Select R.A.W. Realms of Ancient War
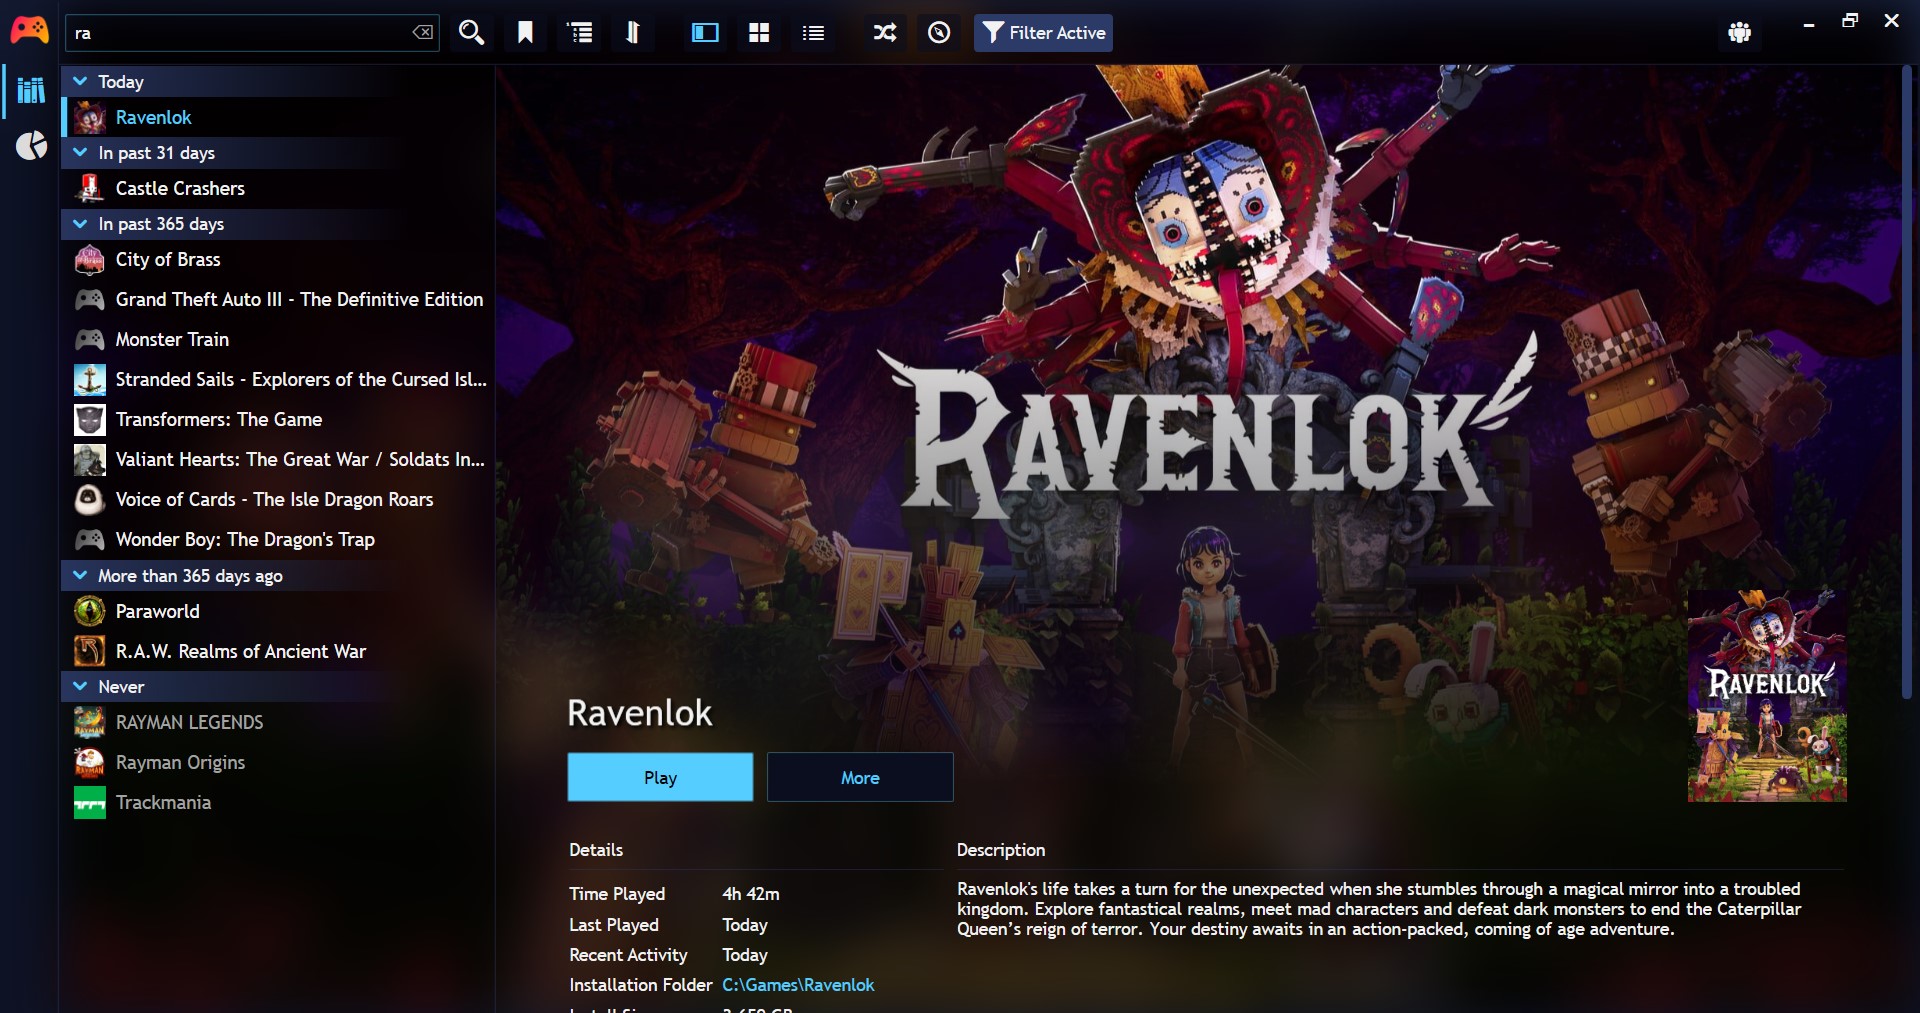The image size is (1920, 1013). tap(278, 651)
